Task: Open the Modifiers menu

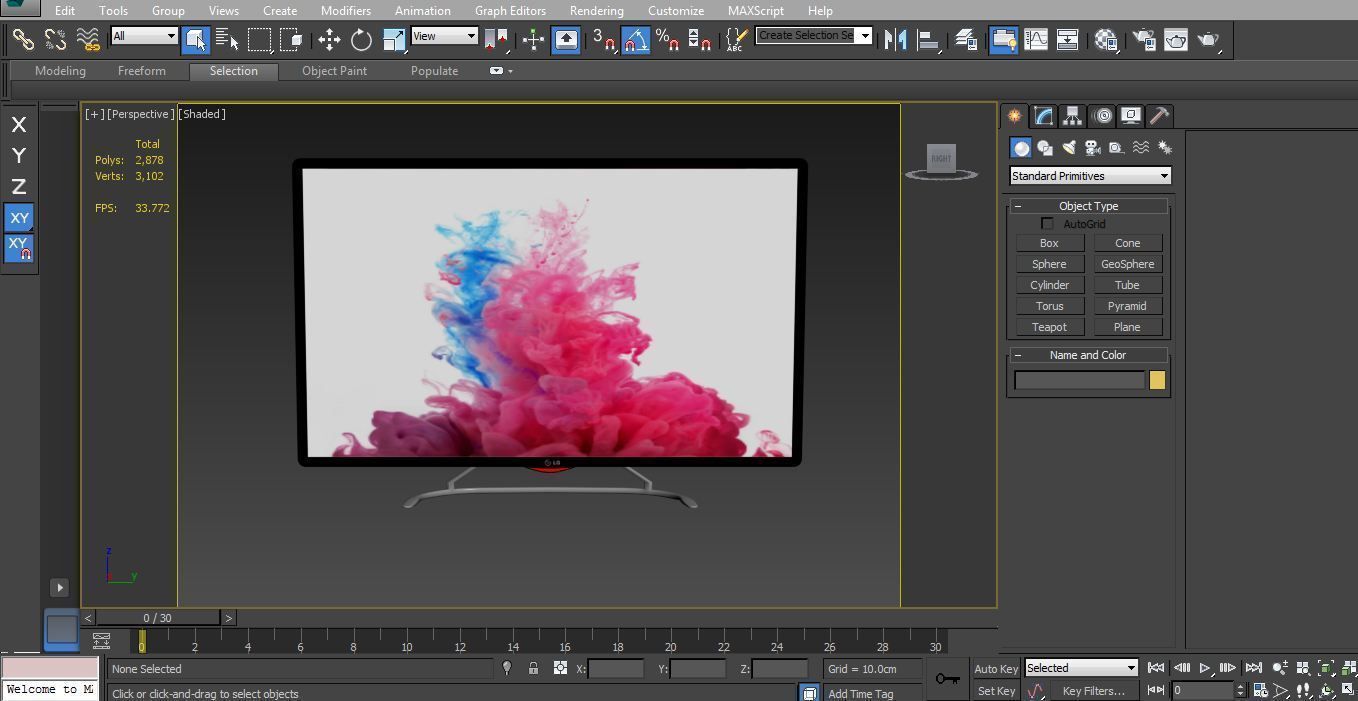Action: (x=345, y=10)
